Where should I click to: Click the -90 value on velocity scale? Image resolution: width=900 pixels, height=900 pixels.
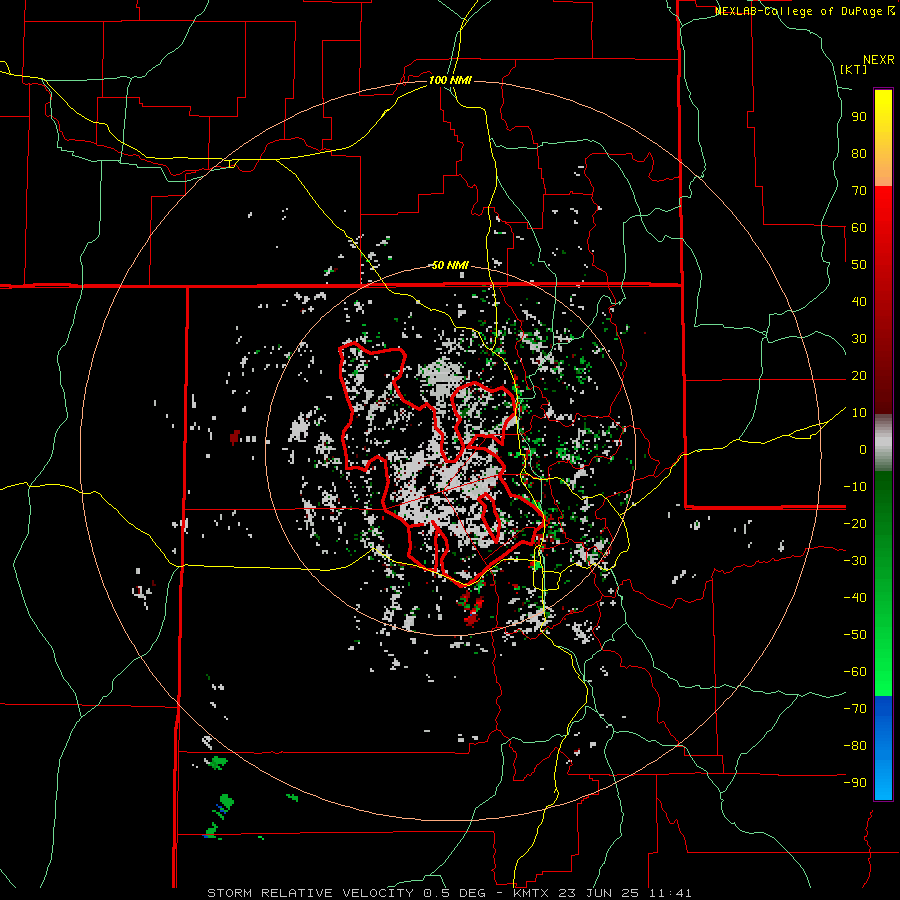[x=855, y=783]
